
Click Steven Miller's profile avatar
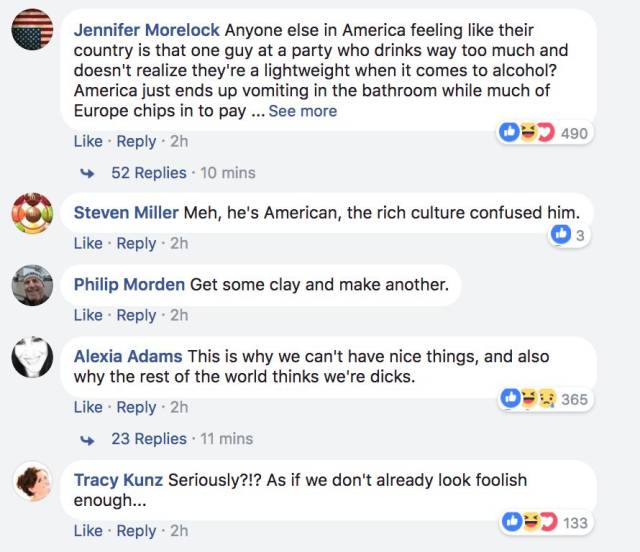point(32,213)
